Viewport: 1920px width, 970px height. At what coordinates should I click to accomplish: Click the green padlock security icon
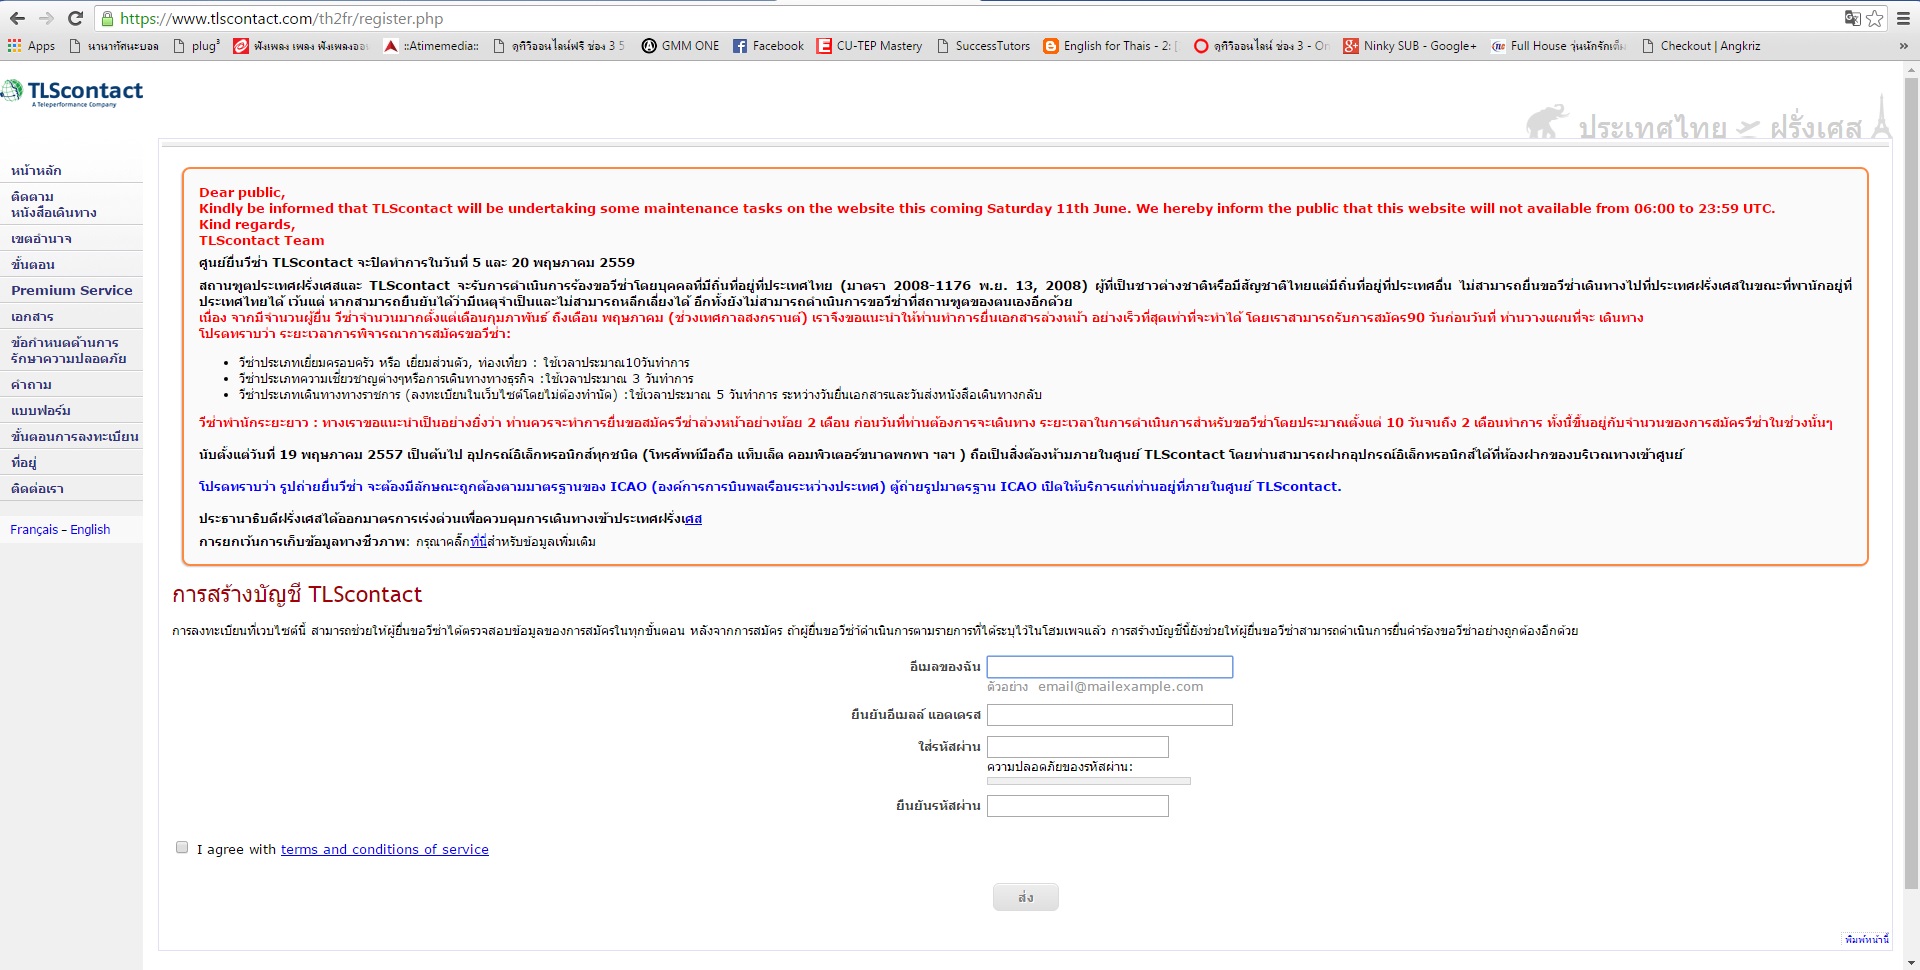[107, 18]
